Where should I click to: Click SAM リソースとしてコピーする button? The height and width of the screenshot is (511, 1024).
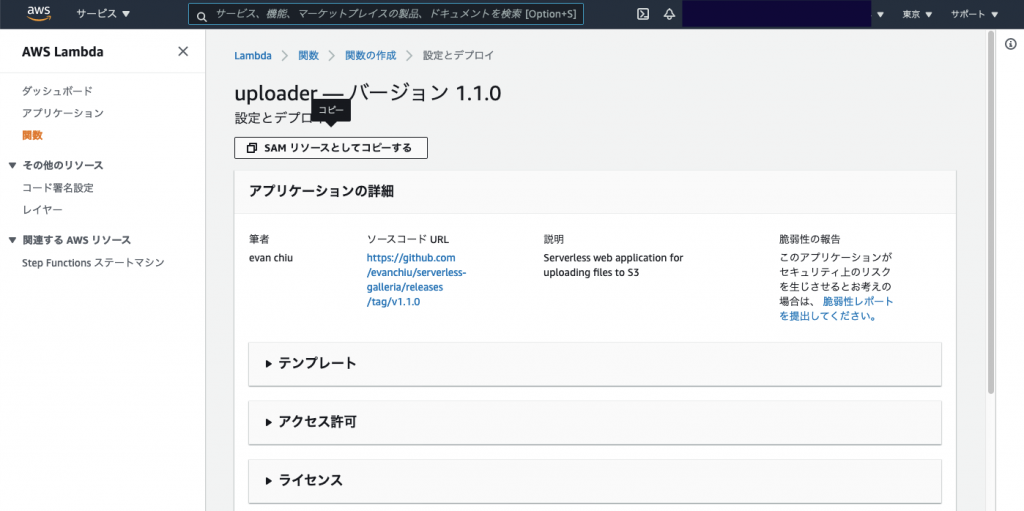coord(330,148)
